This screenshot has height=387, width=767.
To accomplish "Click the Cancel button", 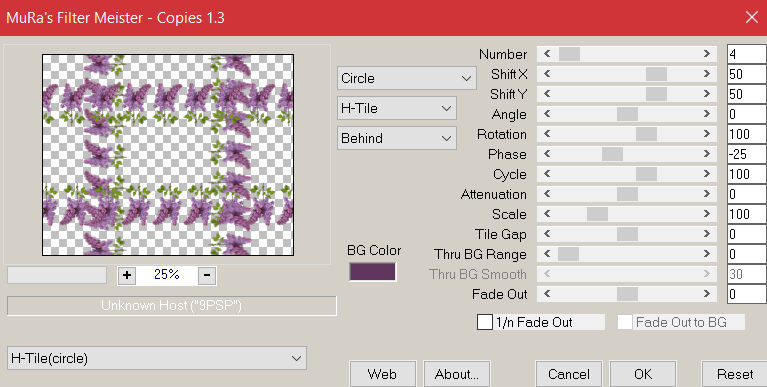I will point(568,374).
